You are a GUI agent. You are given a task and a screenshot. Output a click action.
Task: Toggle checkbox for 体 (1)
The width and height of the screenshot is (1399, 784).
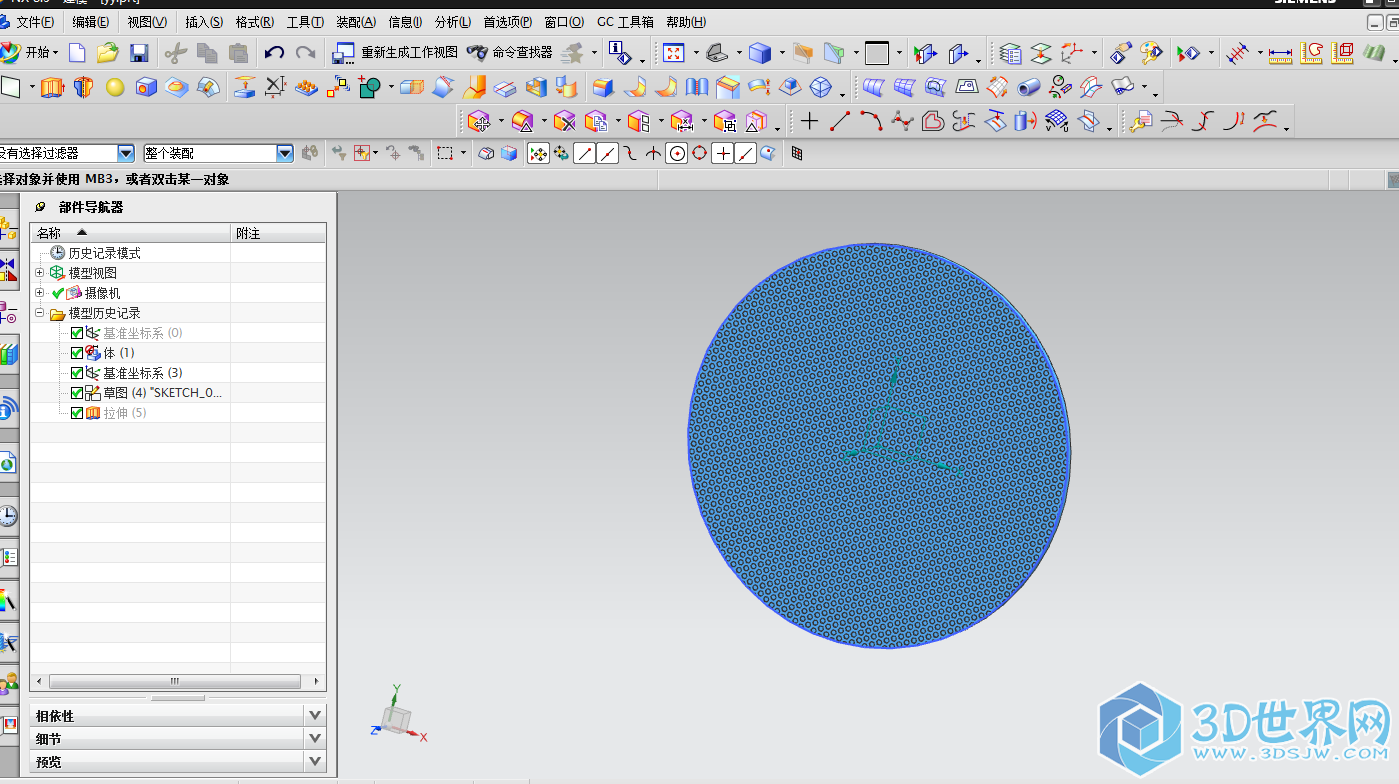[x=77, y=353]
